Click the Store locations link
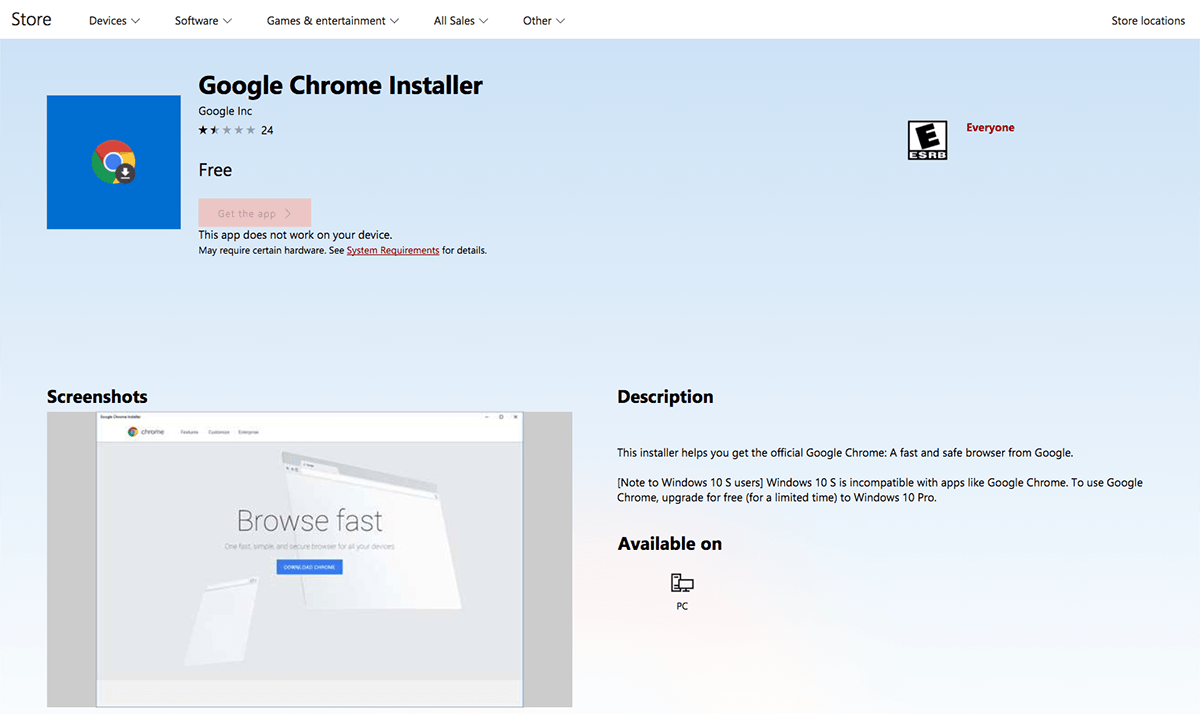 (1147, 19)
